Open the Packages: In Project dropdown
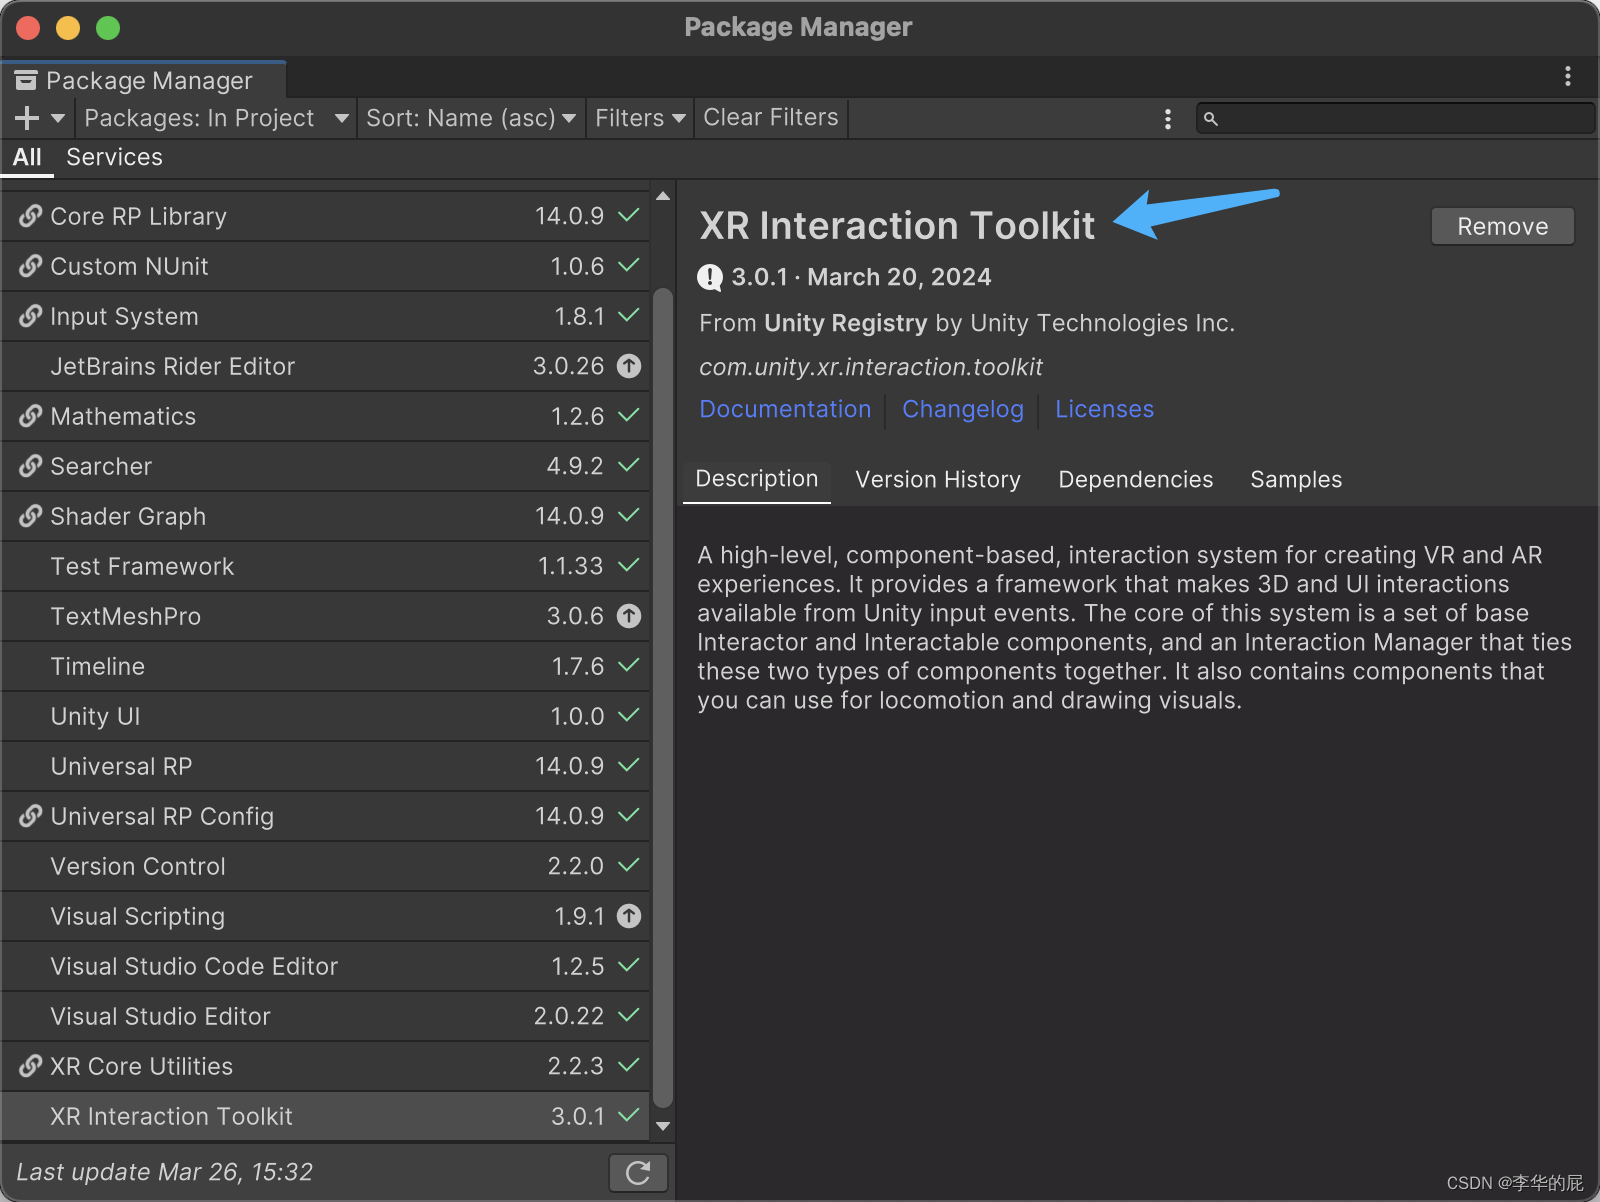Image resolution: width=1600 pixels, height=1202 pixels. (216, 118)
